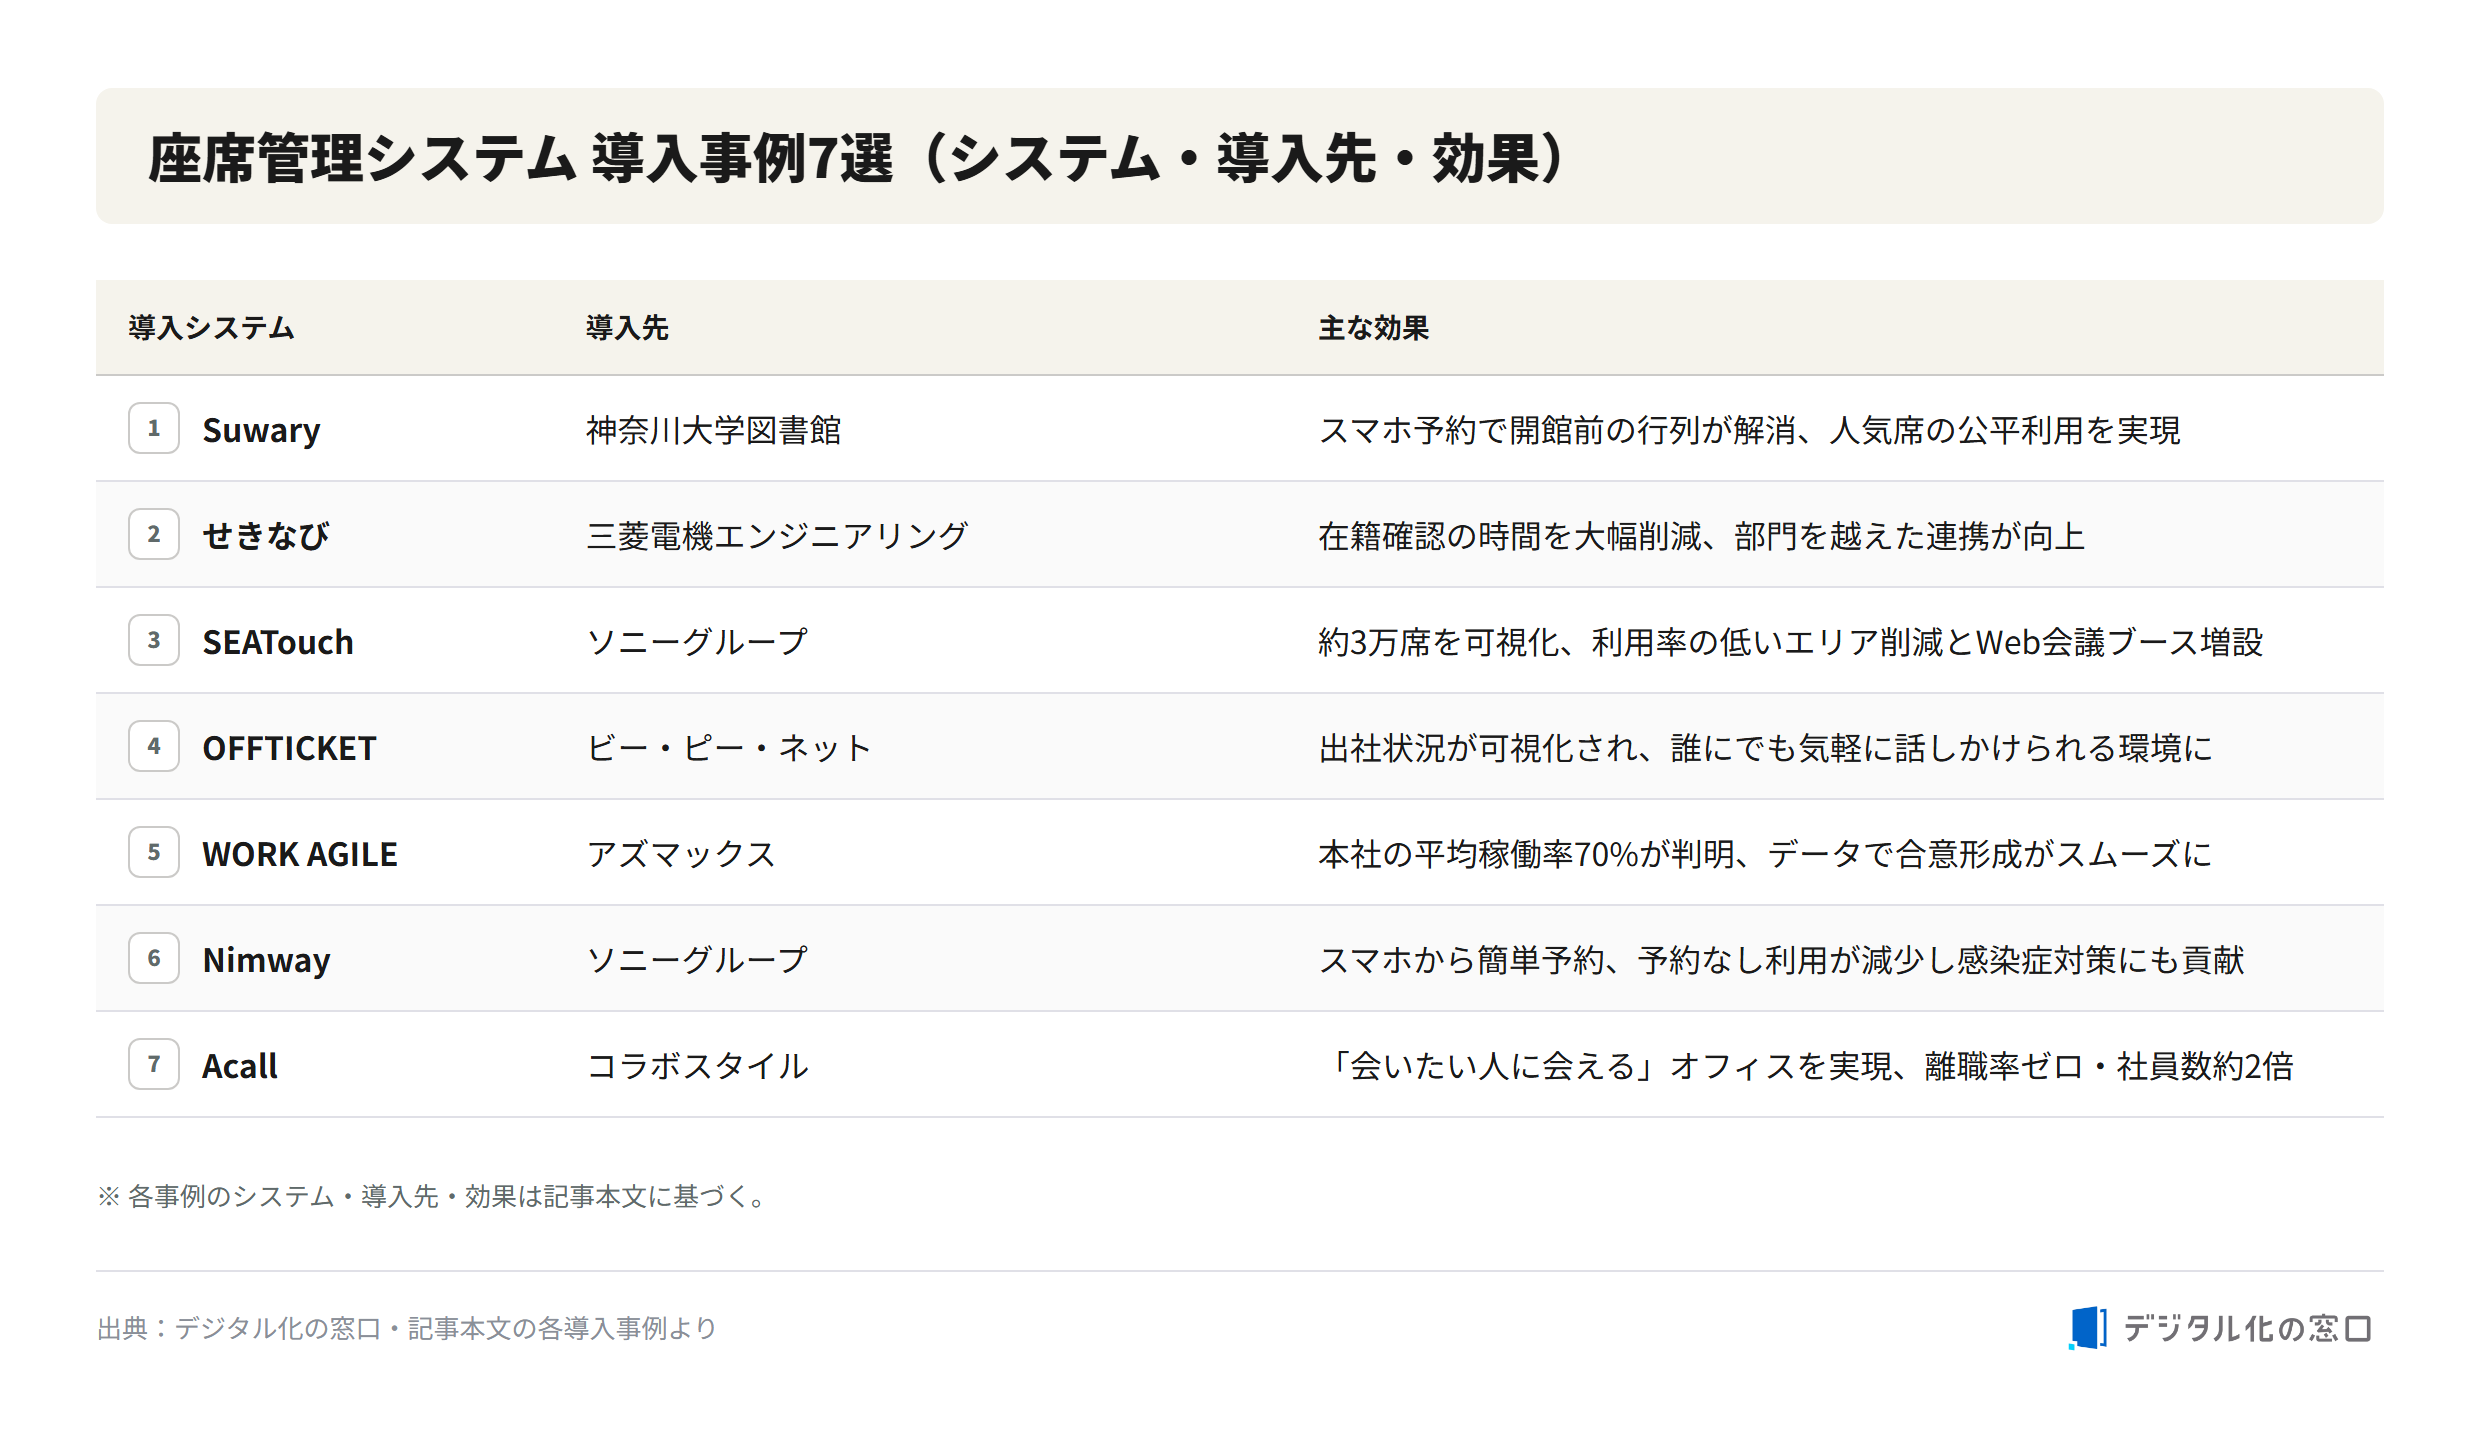Click the 主な効果 column header
2480x1444 pixels.
[1374, 328]
